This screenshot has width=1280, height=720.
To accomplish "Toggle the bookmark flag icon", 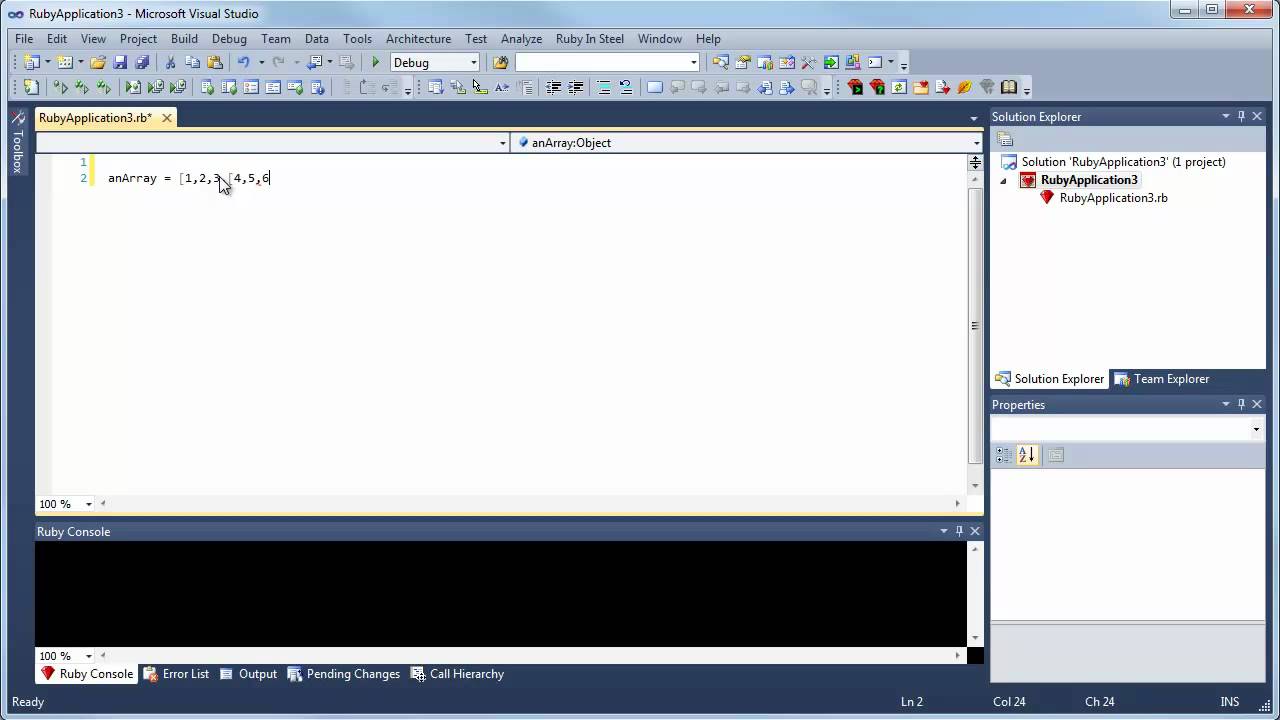I will point(654,87).
